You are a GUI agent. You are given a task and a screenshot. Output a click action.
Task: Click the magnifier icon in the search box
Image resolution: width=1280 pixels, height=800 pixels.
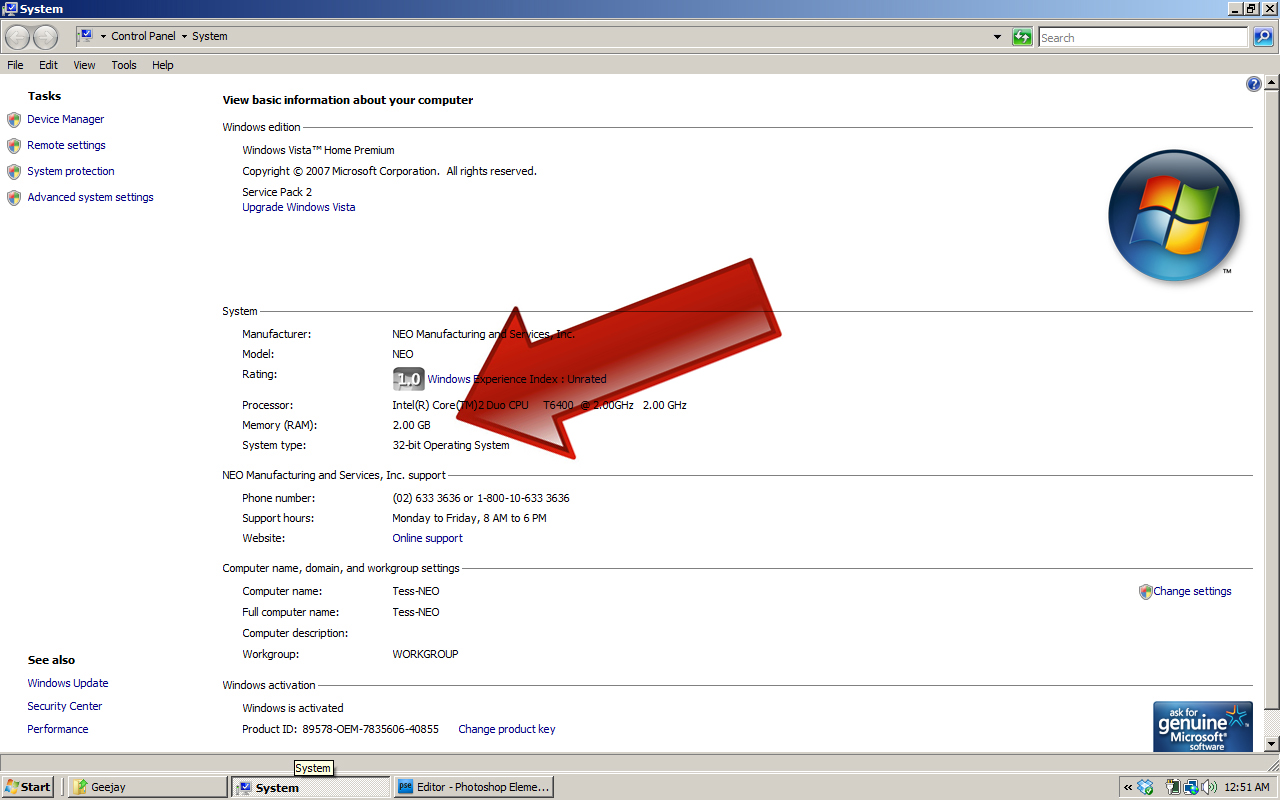1262,37
